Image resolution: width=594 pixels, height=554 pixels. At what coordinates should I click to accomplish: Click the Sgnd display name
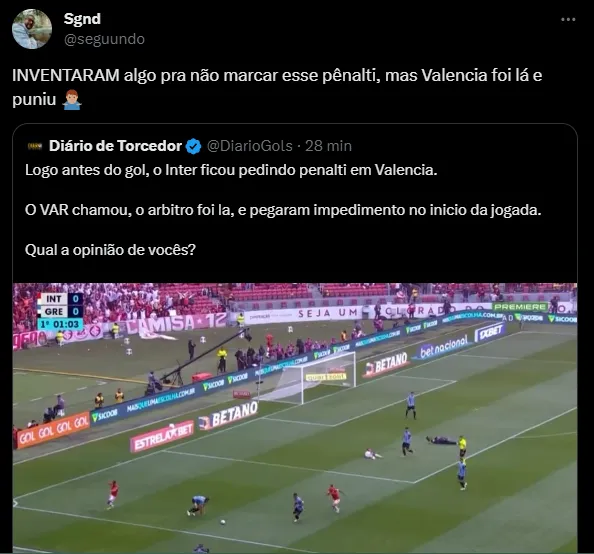coord(82,19)
